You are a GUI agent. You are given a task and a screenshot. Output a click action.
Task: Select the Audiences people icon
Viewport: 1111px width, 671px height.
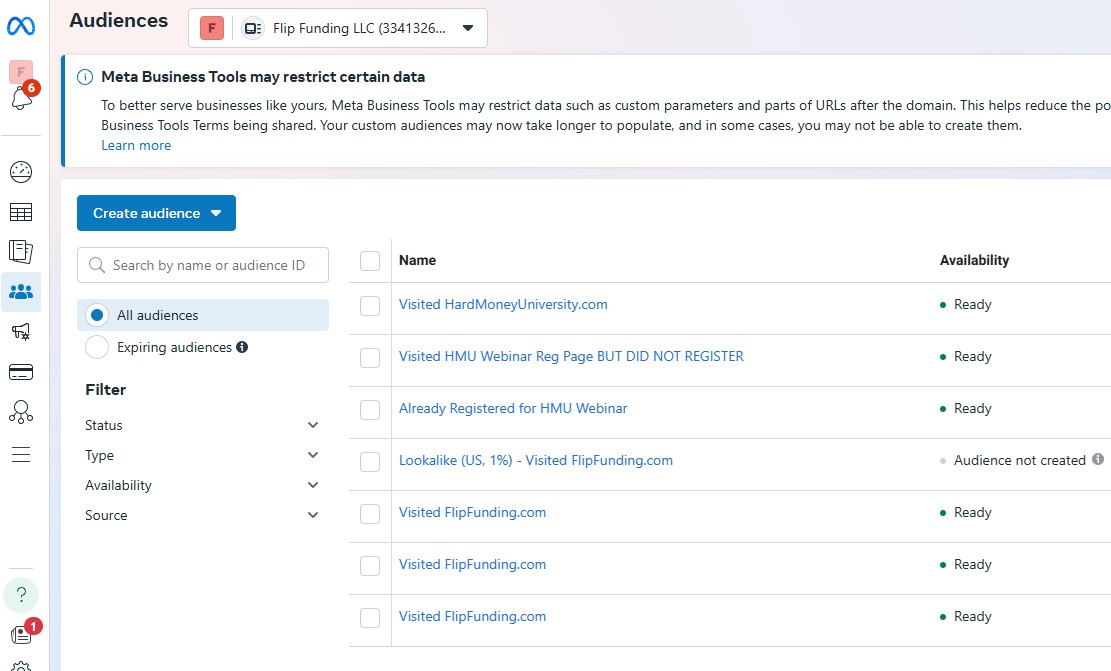(x=21, y=292)
